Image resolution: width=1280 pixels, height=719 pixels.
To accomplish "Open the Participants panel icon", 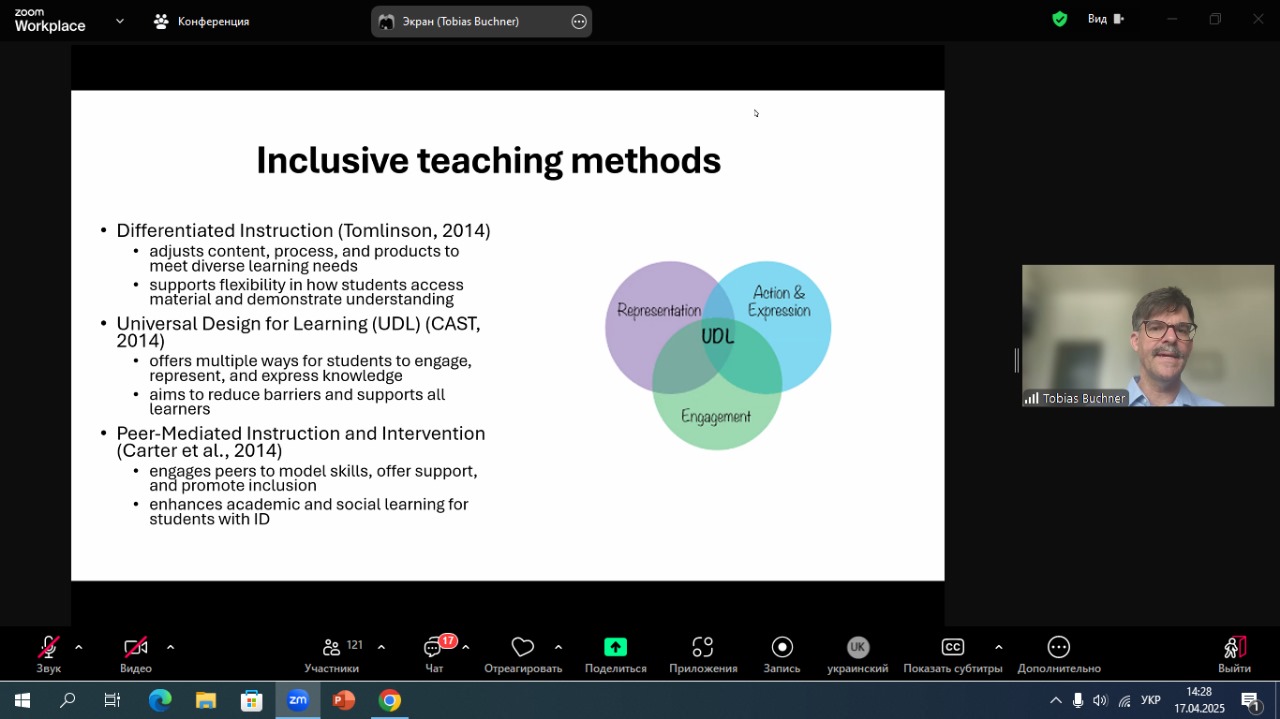I will 332,648.
